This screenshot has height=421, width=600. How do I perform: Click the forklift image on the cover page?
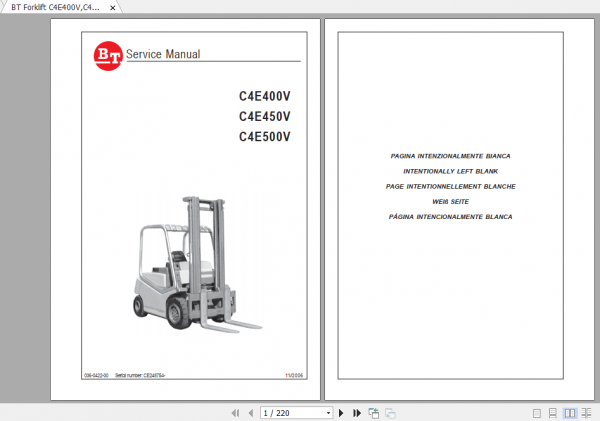[197, 264]
